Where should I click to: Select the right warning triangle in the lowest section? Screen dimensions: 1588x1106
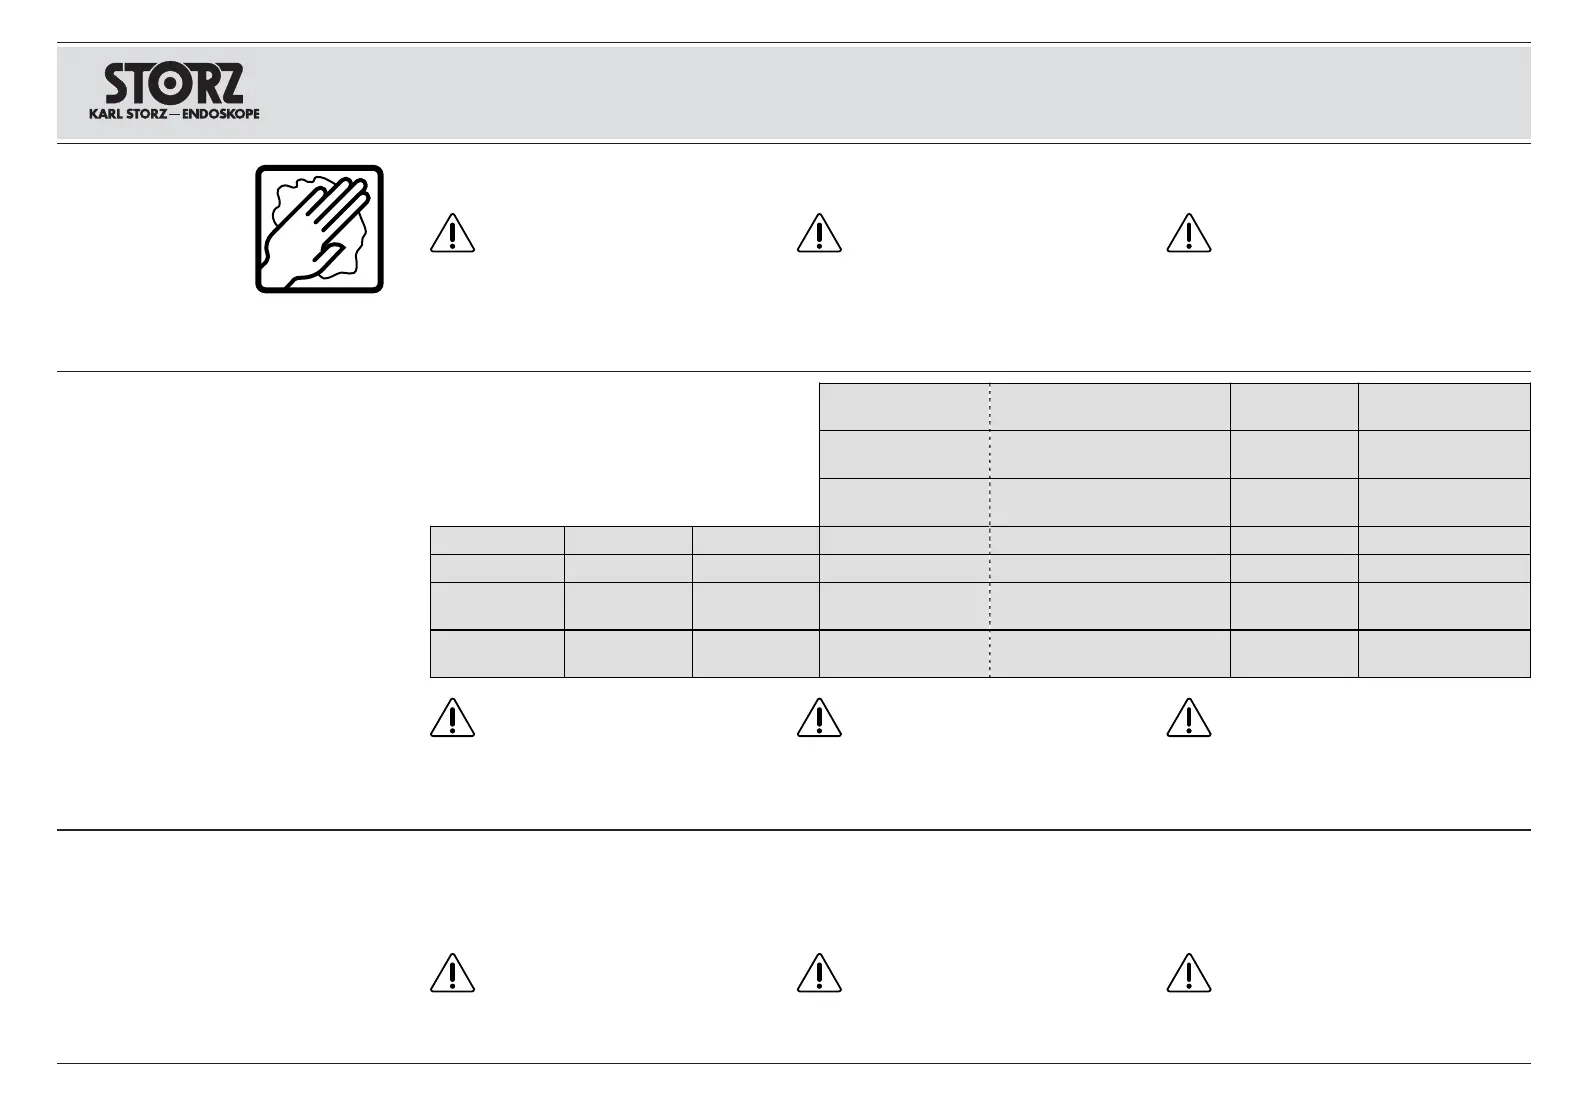click(1189, 973)
